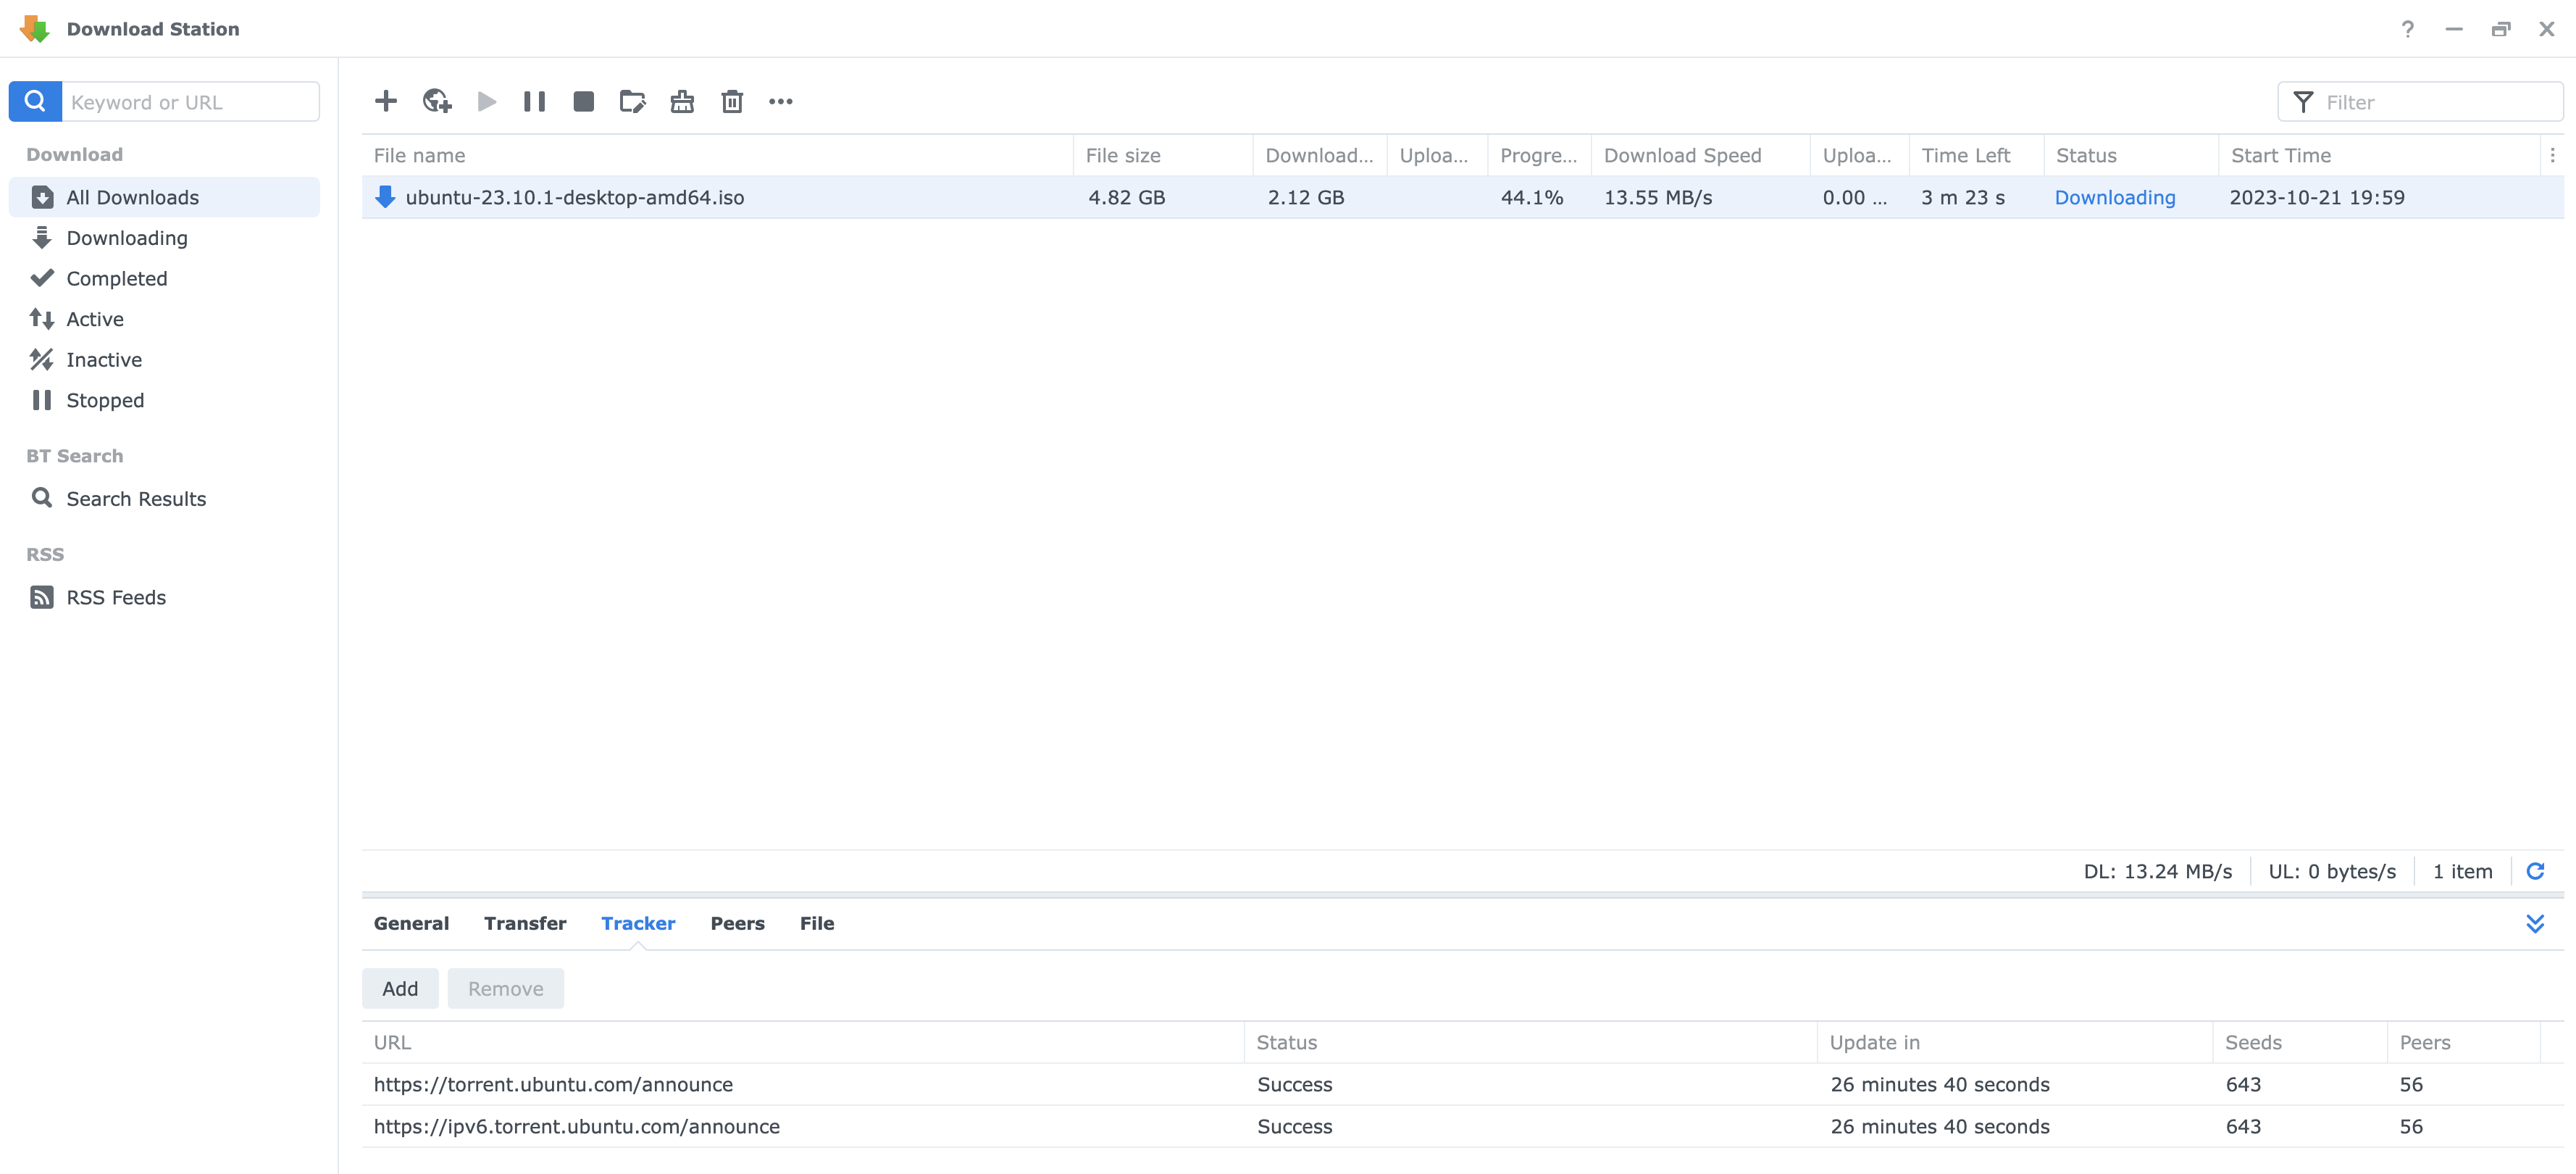Select the torrent.ubuntu.com announce tracker row
Screen dimensions: 2576x1174
point(553,1084)
